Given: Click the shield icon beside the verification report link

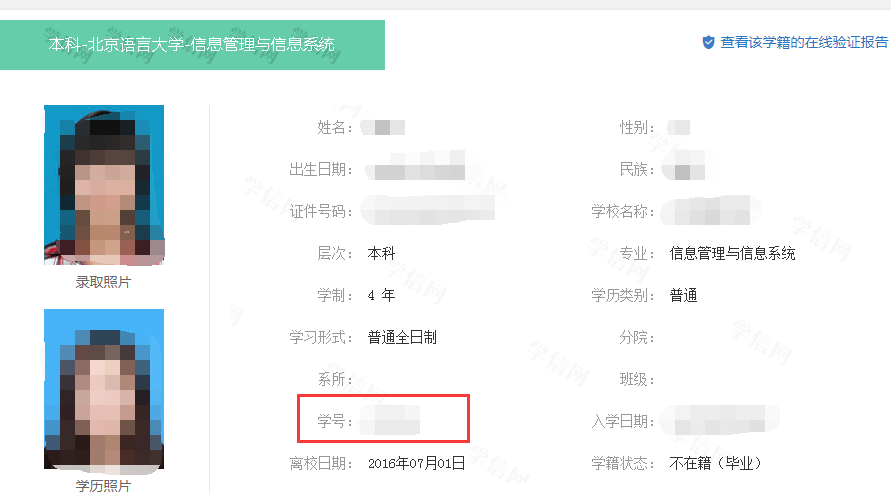Looking at the screenshot, I should 708,42.
